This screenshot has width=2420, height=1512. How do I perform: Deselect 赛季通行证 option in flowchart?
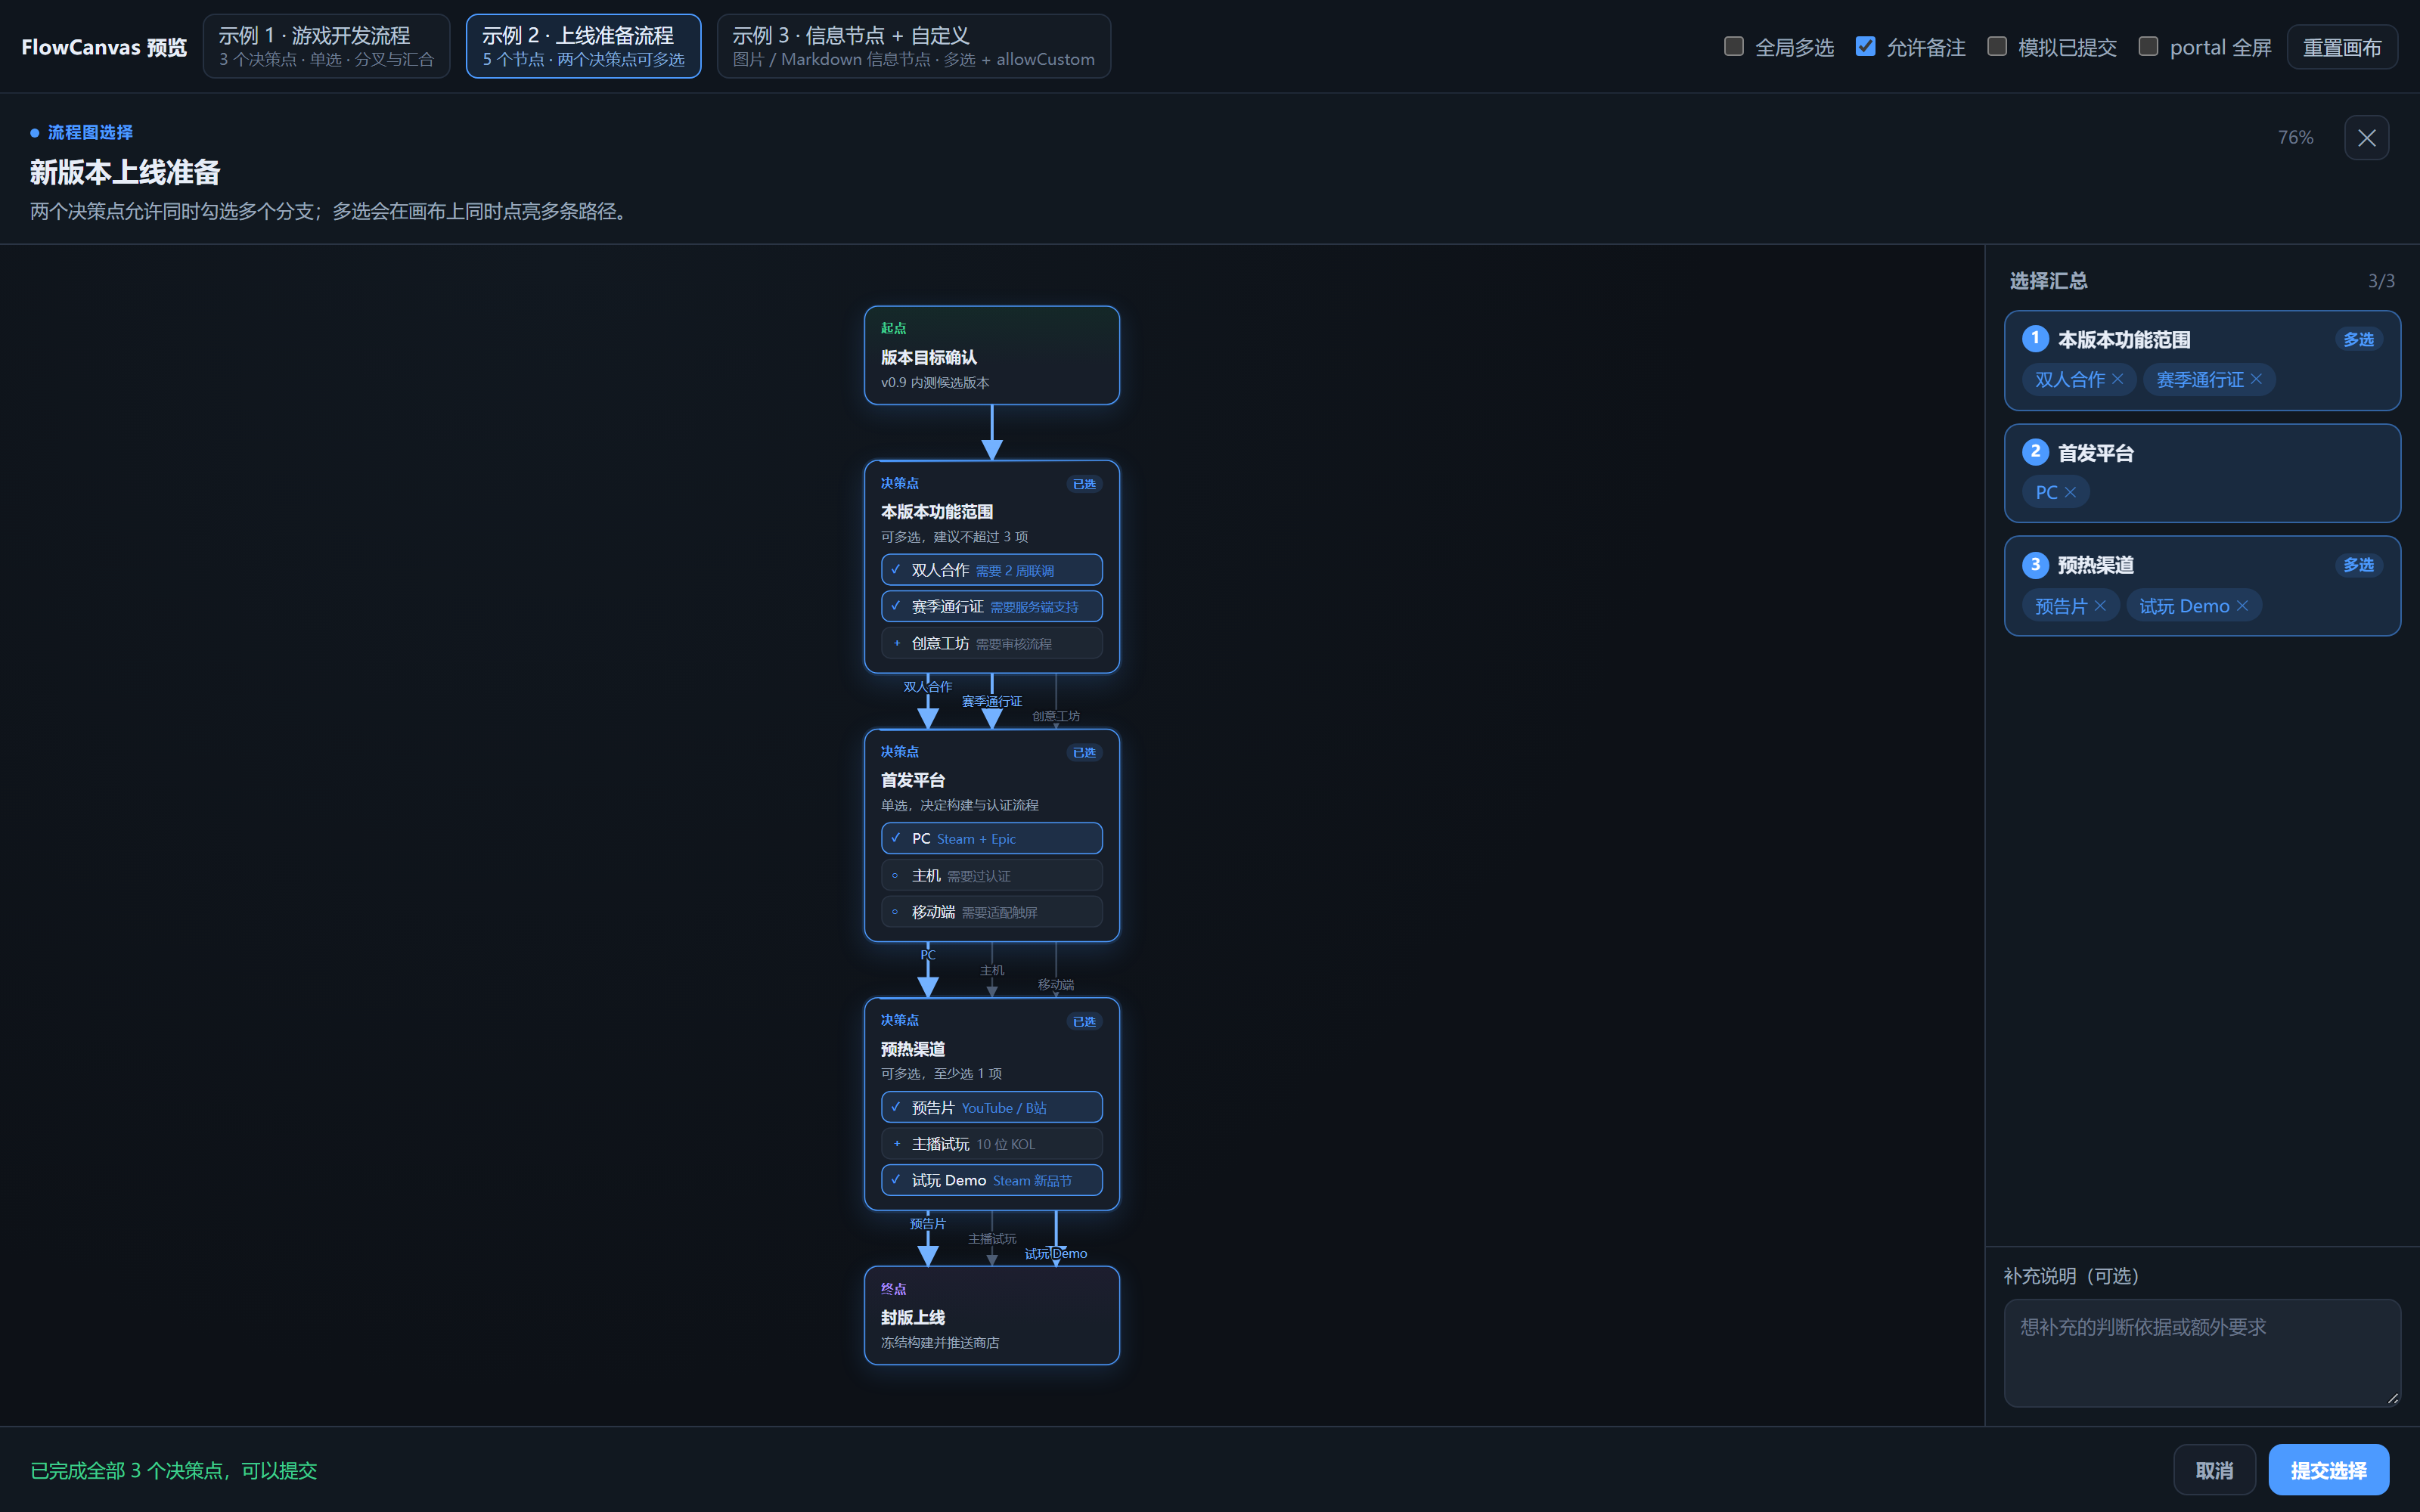[991, 606]
